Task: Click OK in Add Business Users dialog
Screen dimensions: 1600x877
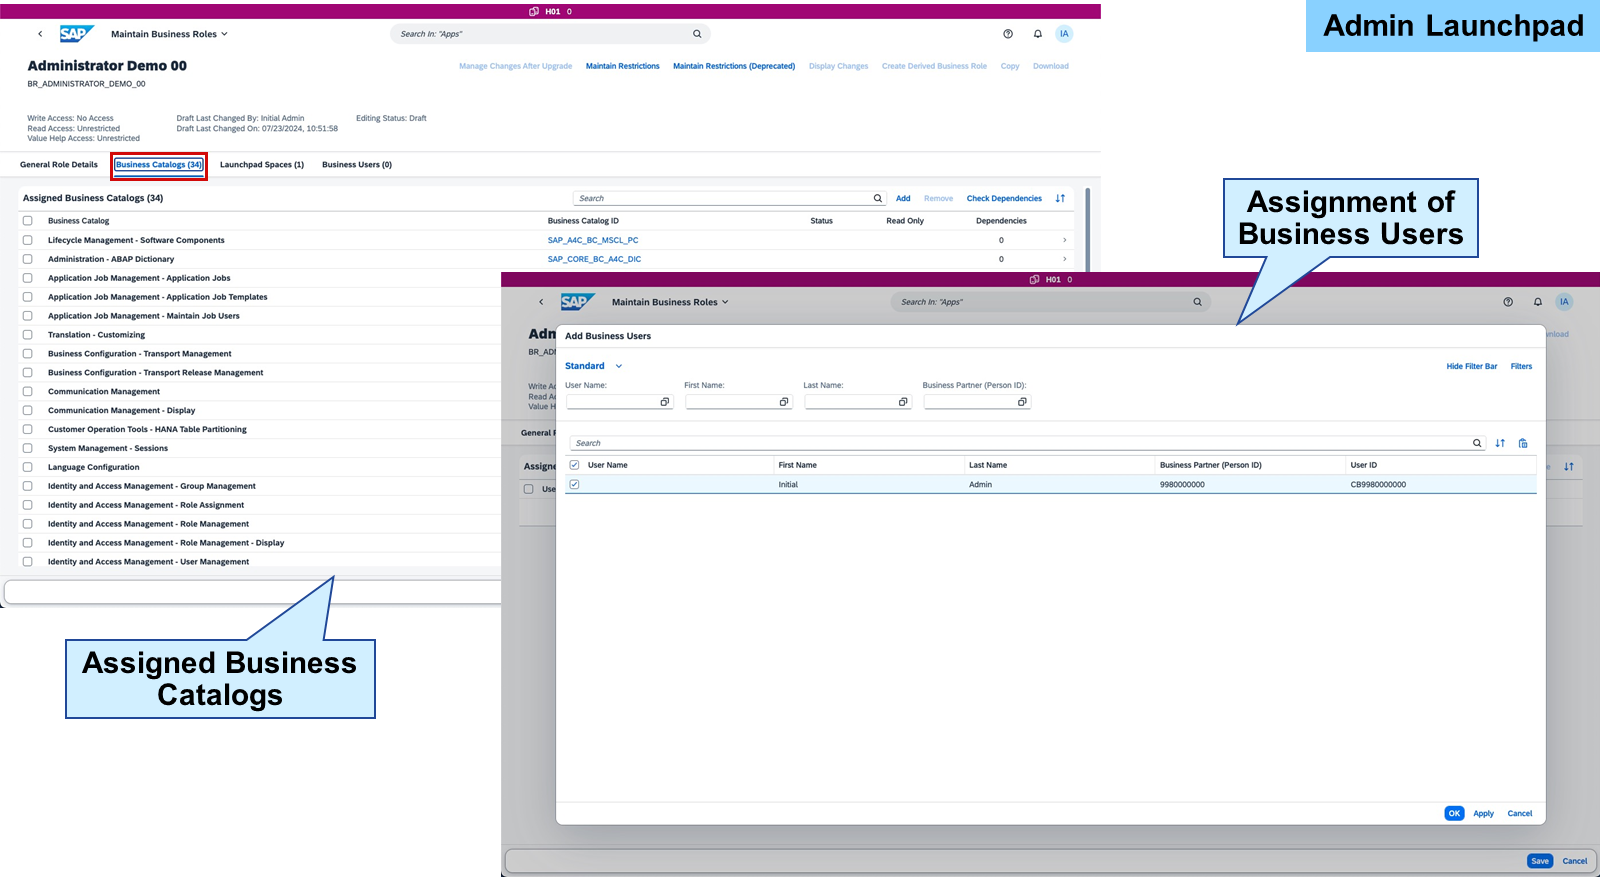Action: 1455,813
